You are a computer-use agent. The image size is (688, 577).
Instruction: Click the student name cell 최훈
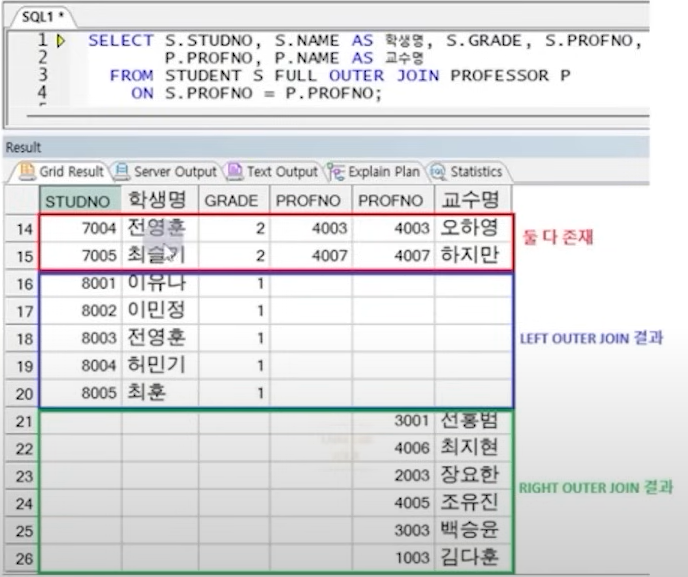pos(160,393)
